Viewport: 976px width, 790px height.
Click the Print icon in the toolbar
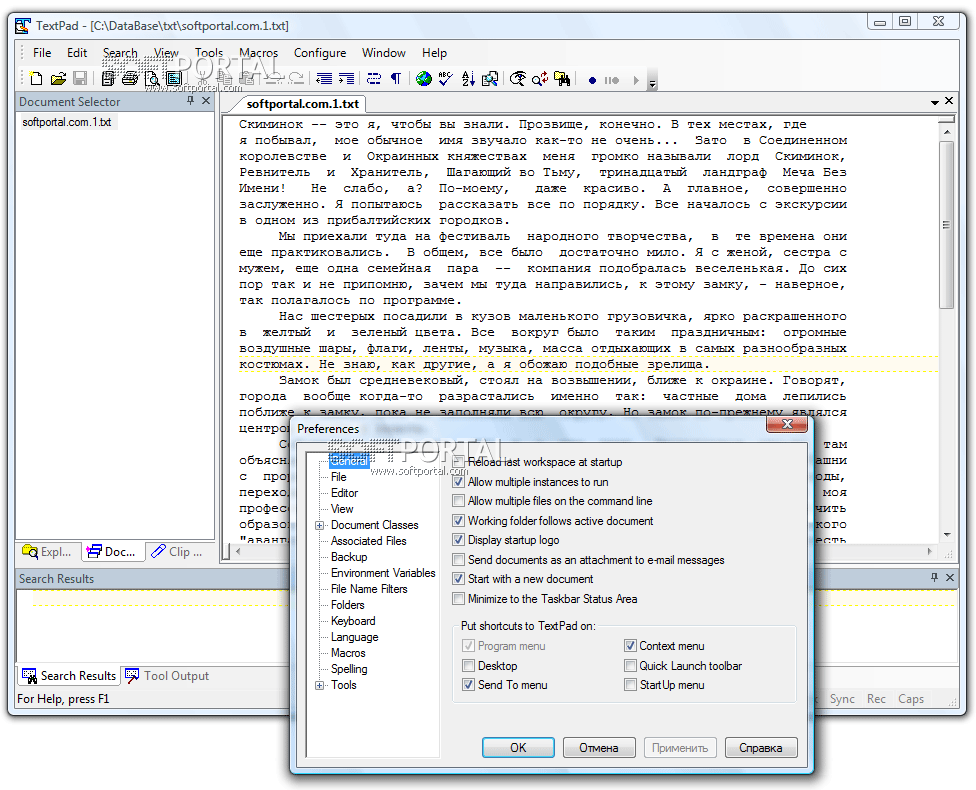[x=130, y=79]
